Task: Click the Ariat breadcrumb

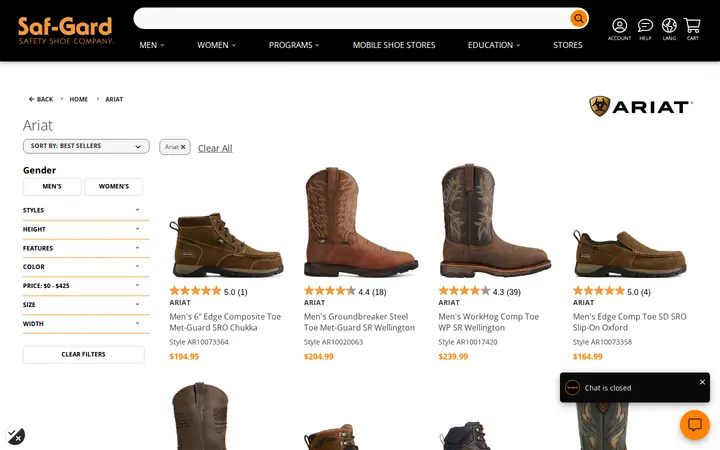Action: (114, 99)
